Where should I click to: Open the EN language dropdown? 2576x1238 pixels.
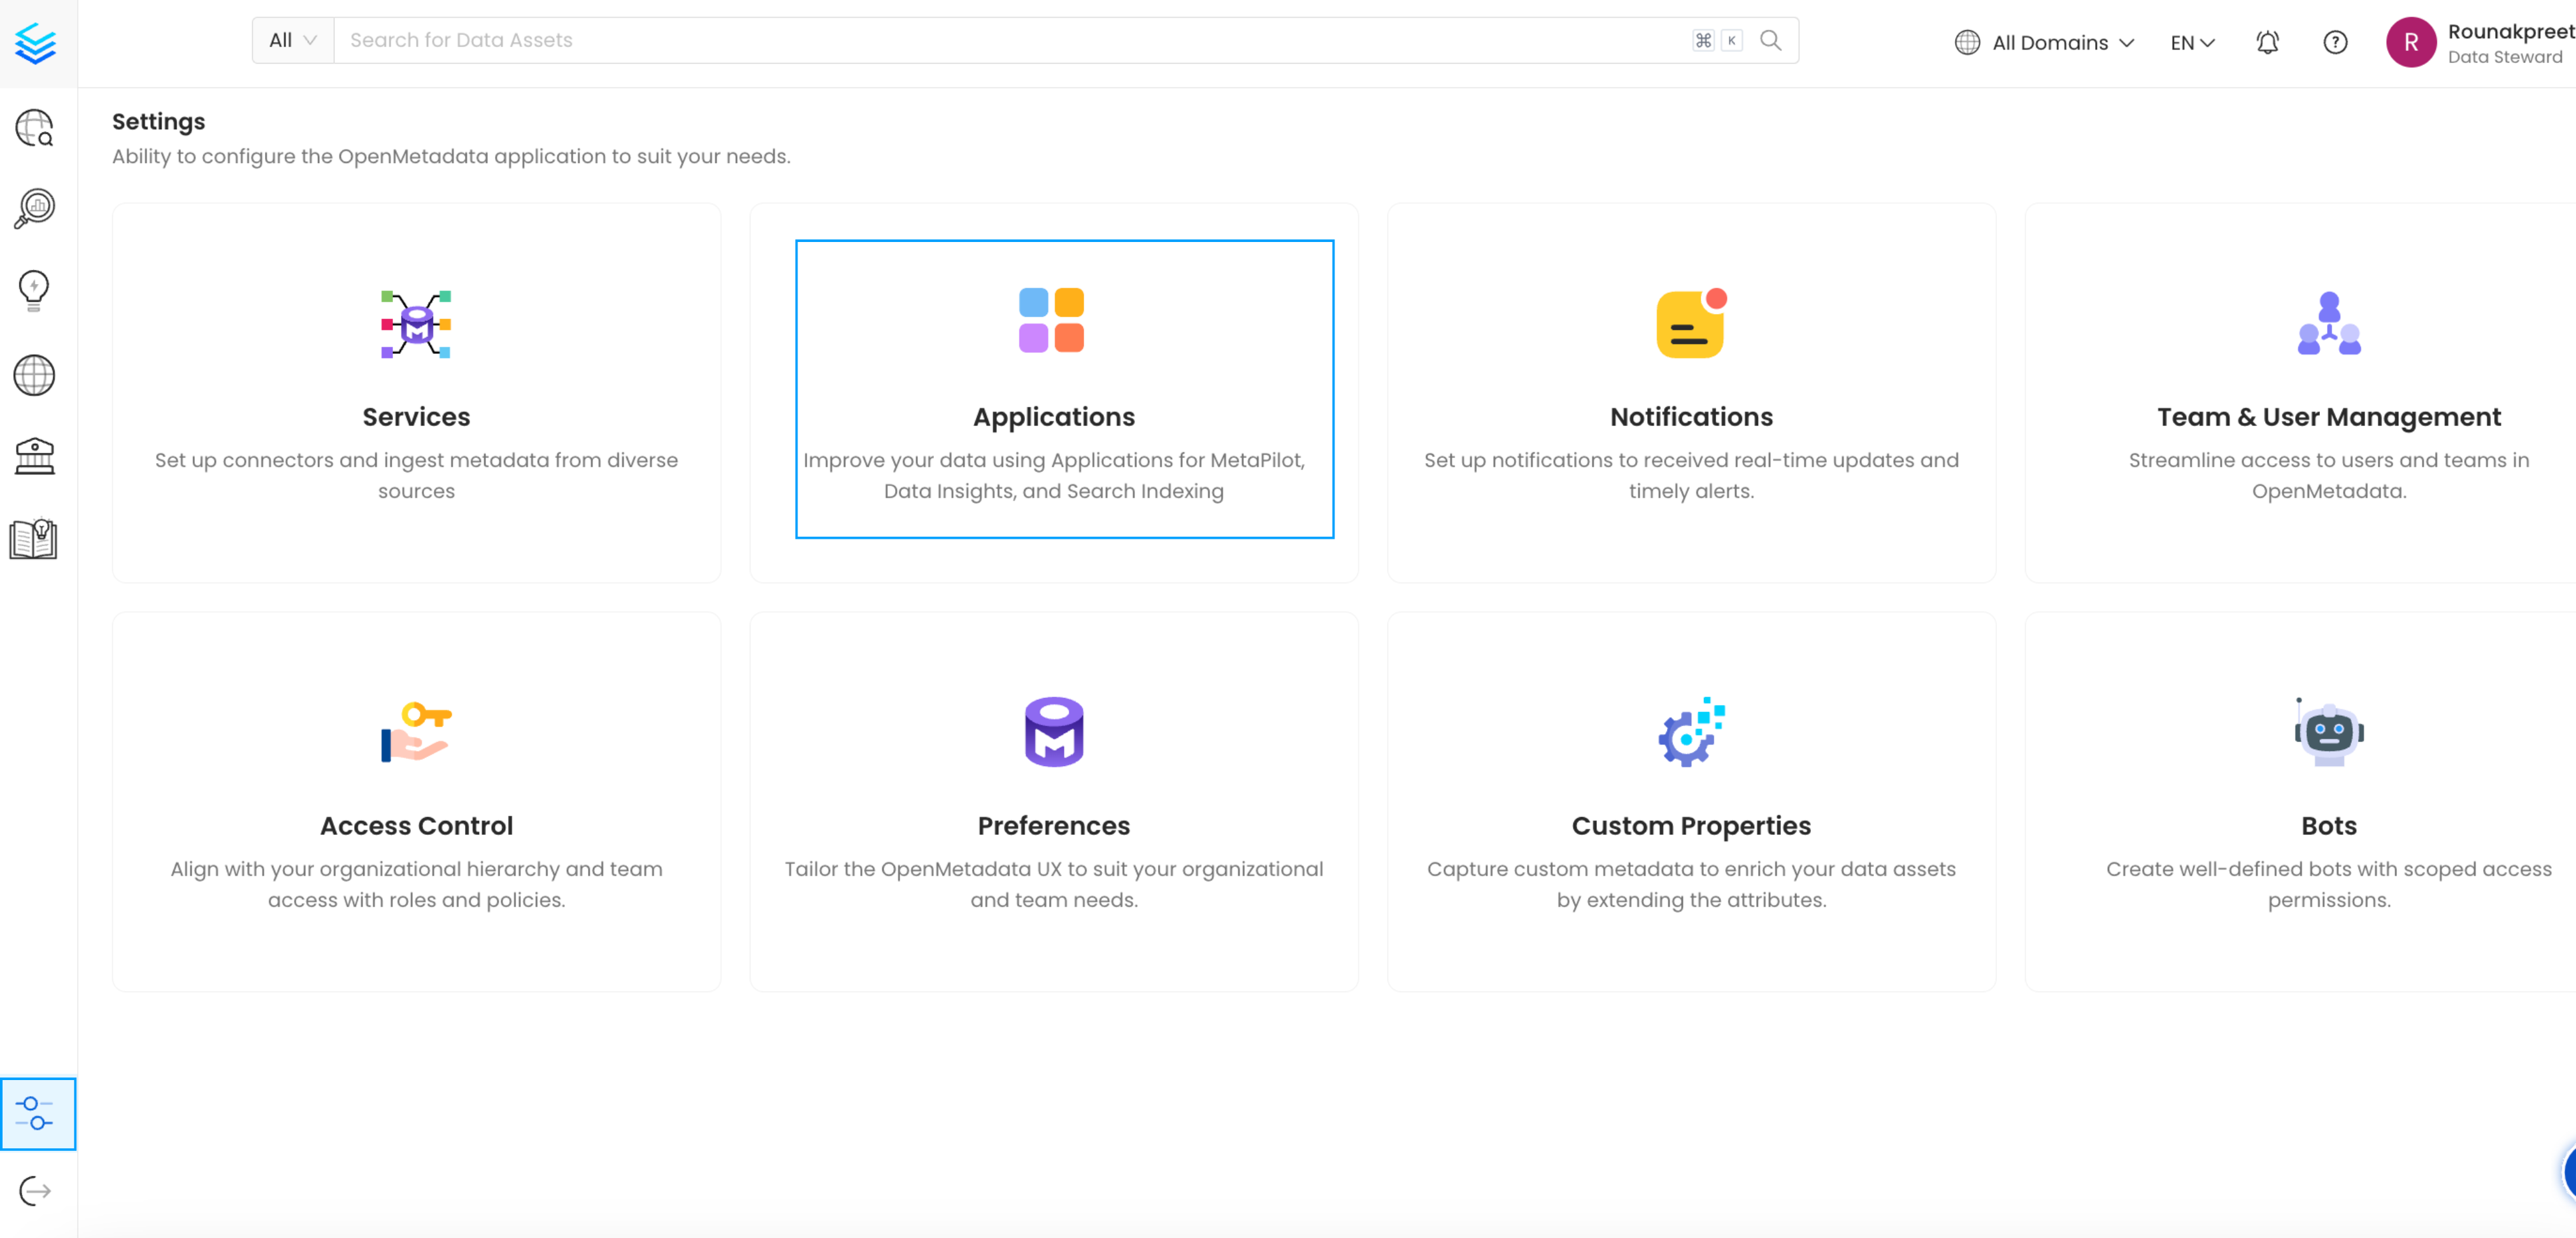(2191, 42)
